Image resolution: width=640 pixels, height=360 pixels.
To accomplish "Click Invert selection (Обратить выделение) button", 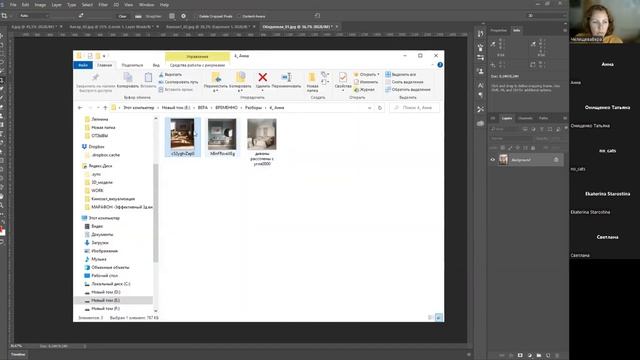I will (408, 89).
